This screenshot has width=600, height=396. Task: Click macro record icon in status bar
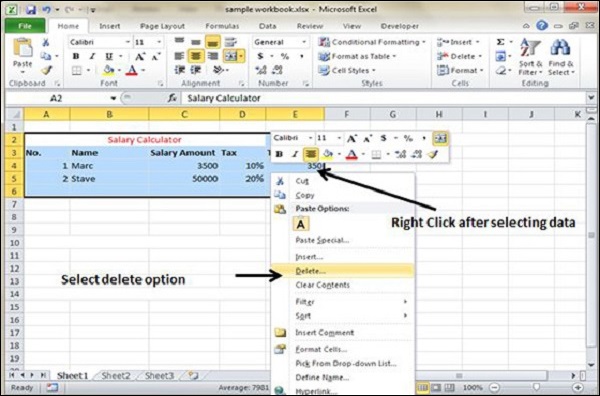pos(52,388)
